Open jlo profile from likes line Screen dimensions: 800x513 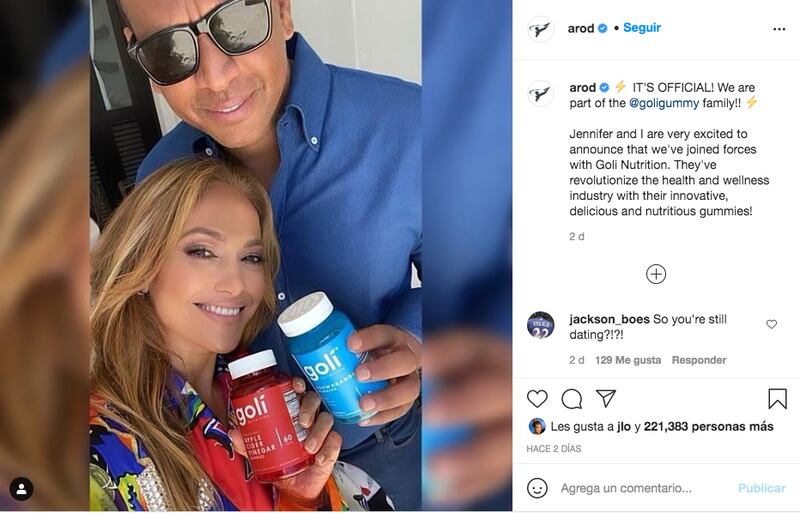[x=623, y=426]
